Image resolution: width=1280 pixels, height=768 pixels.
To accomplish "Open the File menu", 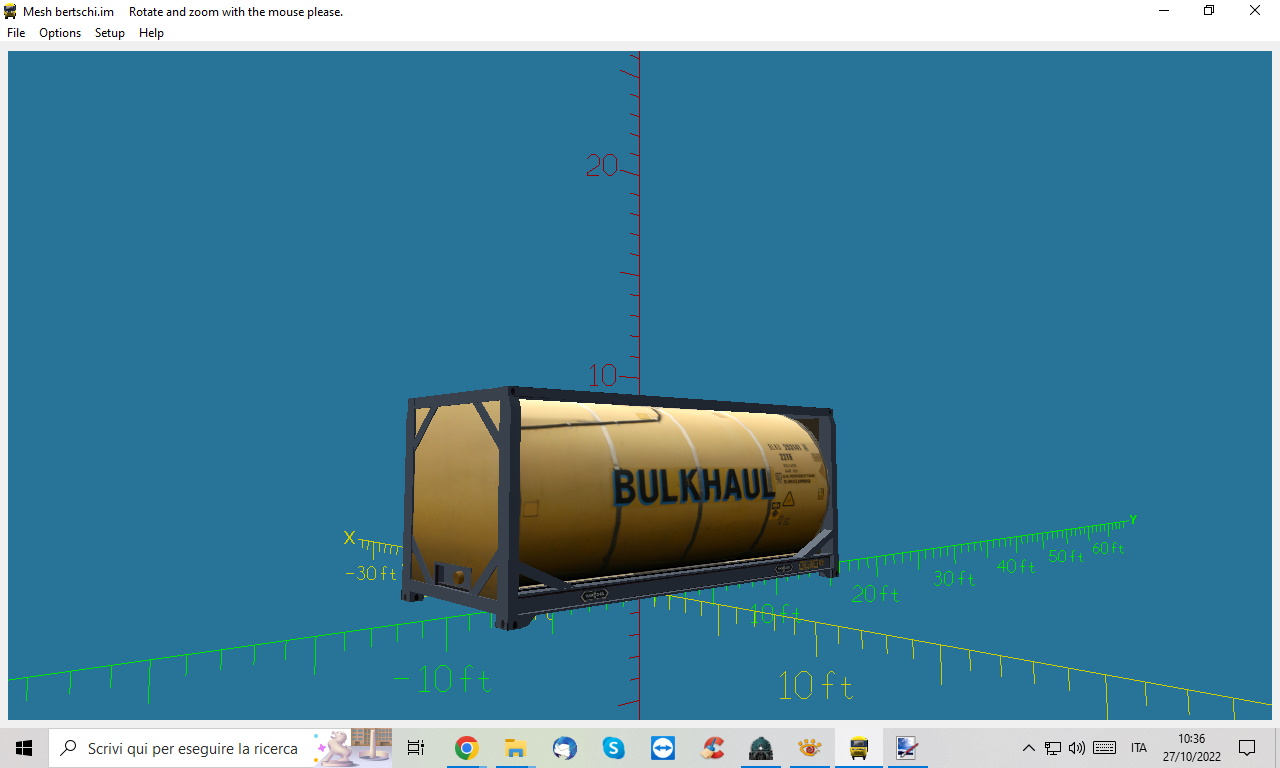I will click(x=16, y=33).
